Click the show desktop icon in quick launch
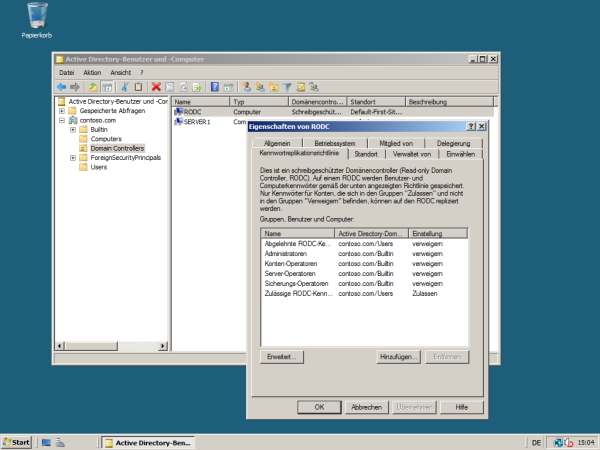 [46, 443]
